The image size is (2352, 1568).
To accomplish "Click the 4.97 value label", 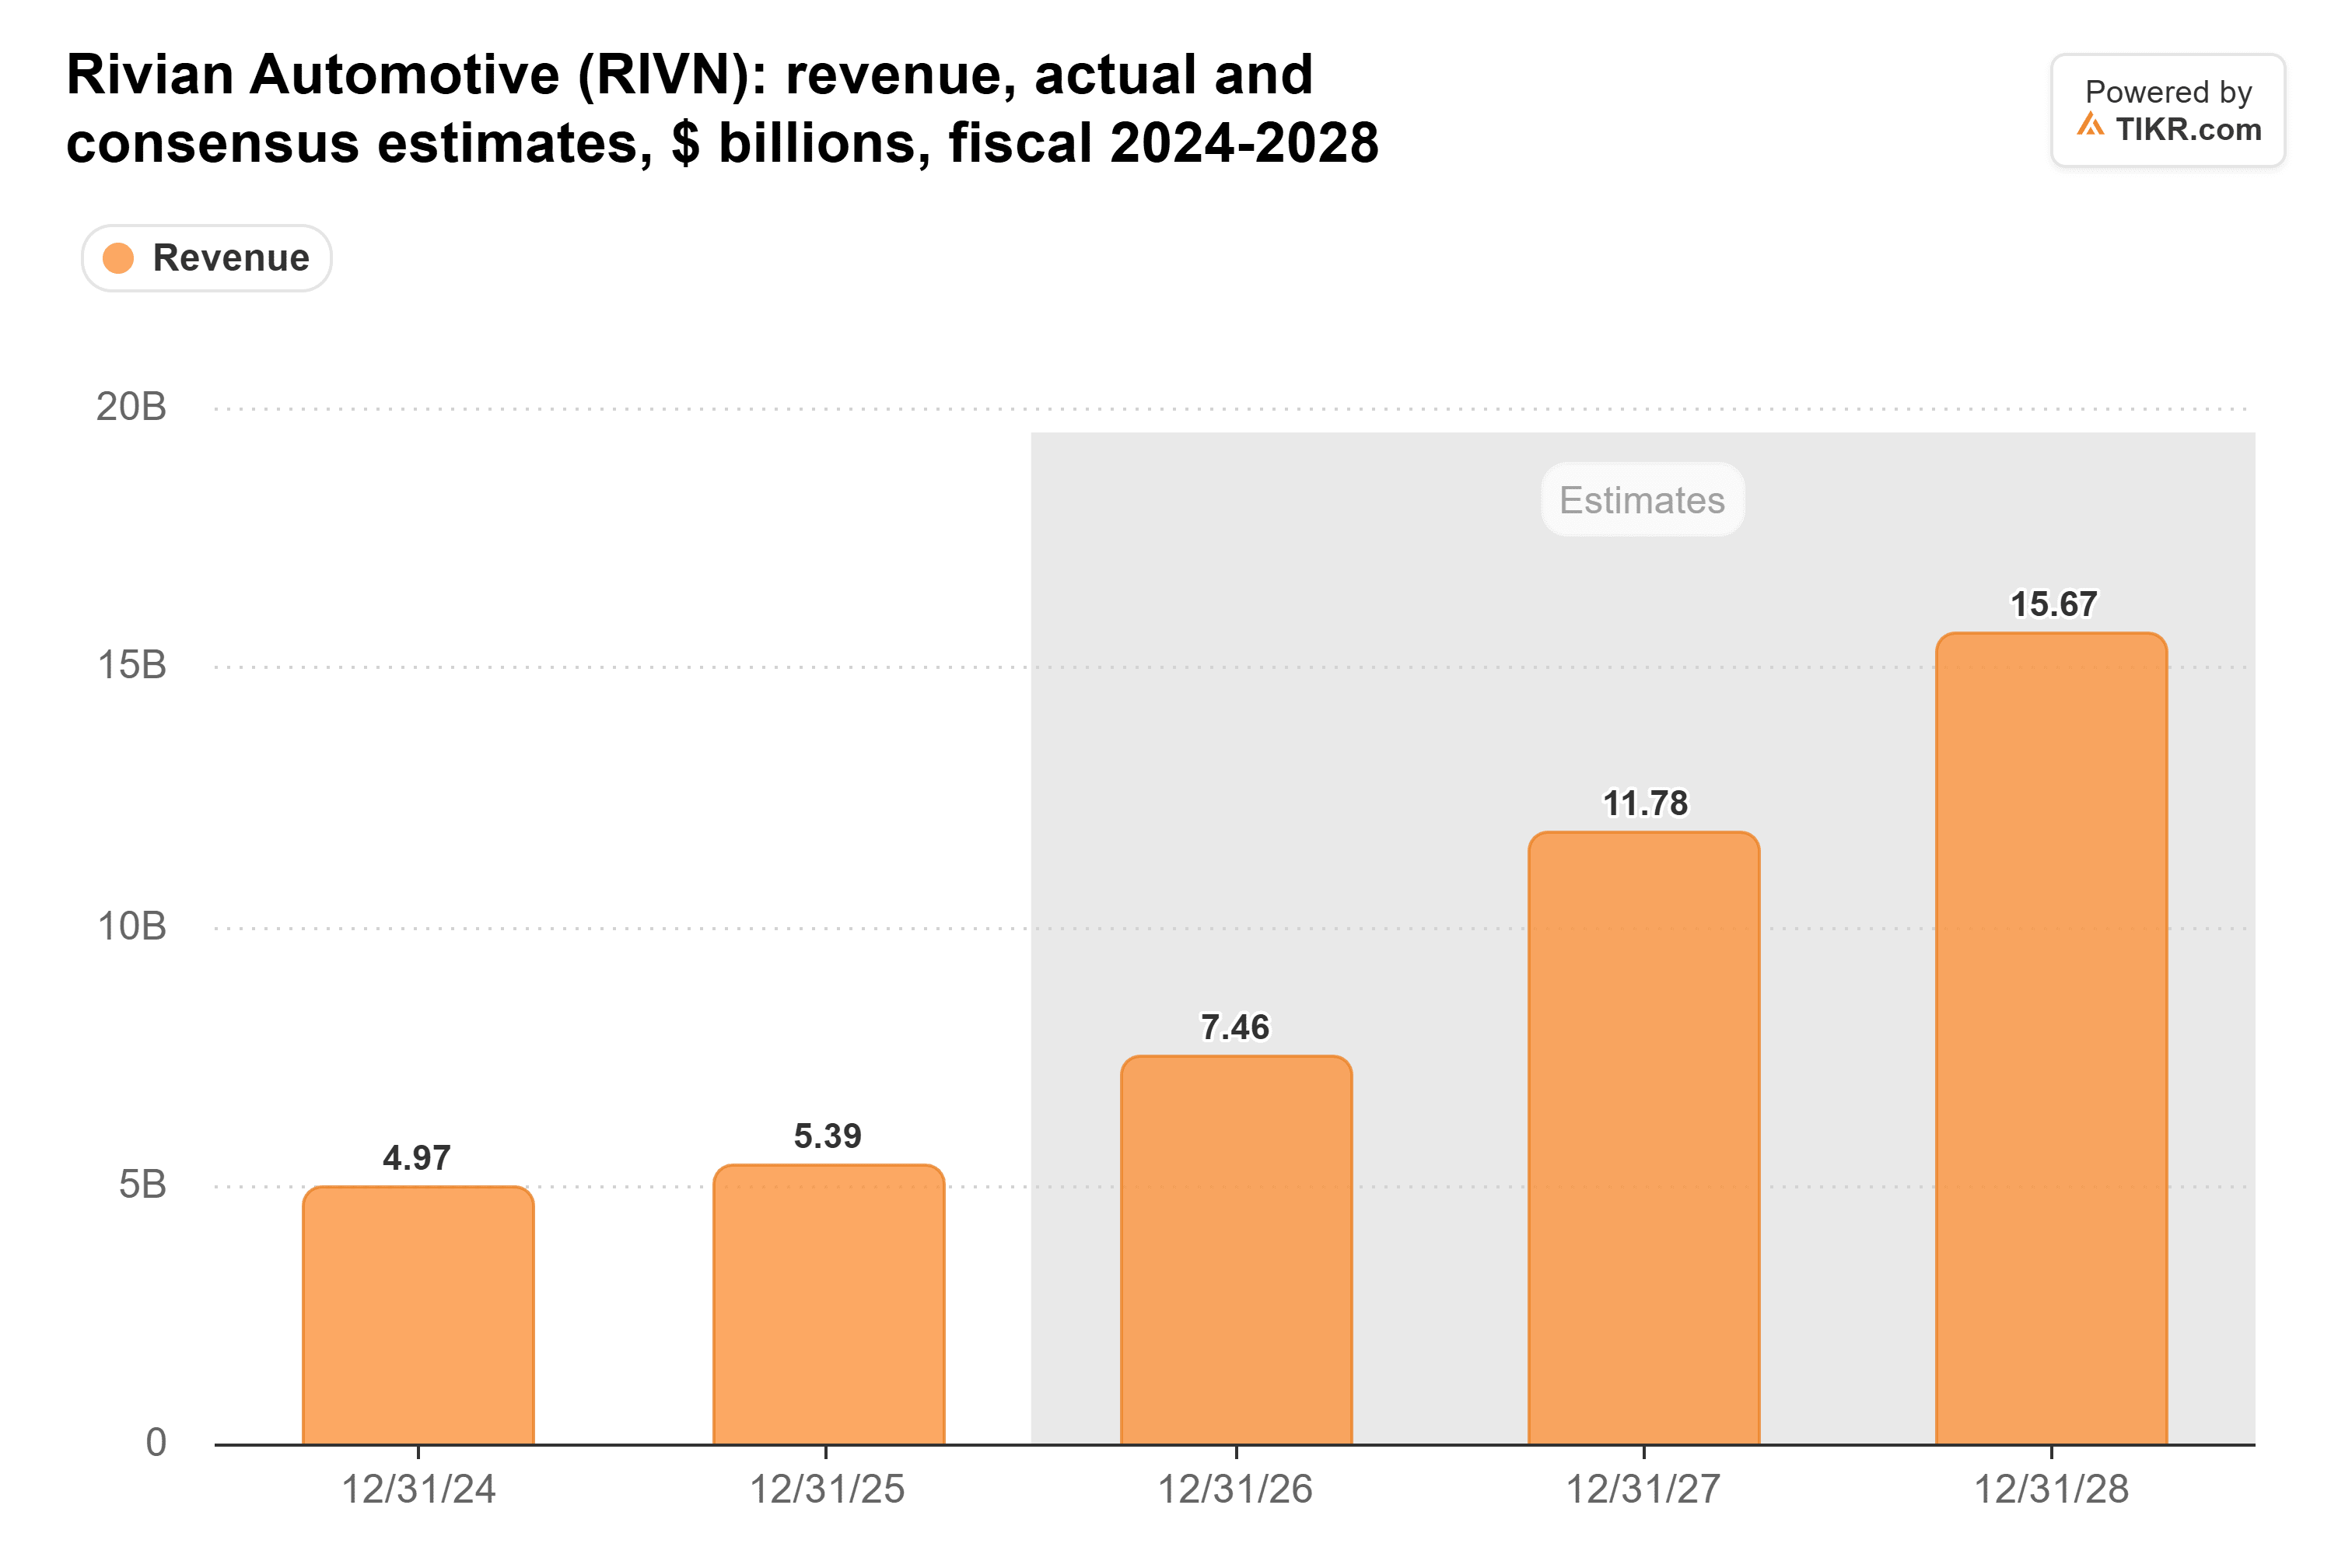I will coord(417,1158).
